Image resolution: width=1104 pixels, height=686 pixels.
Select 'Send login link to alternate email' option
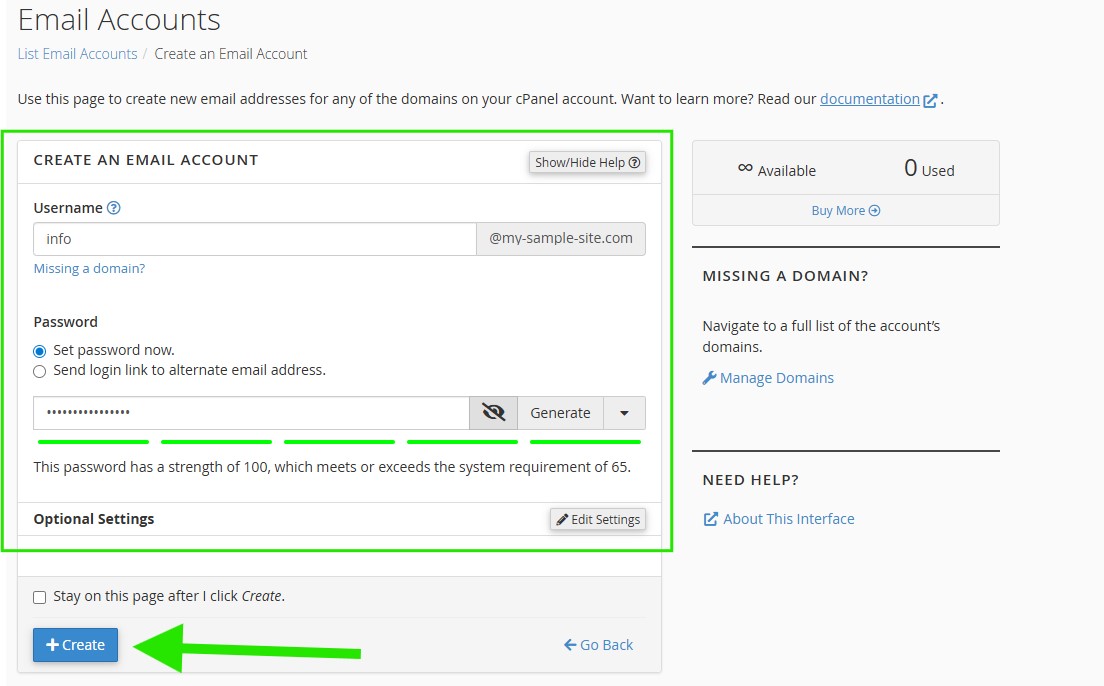point(40,371)
